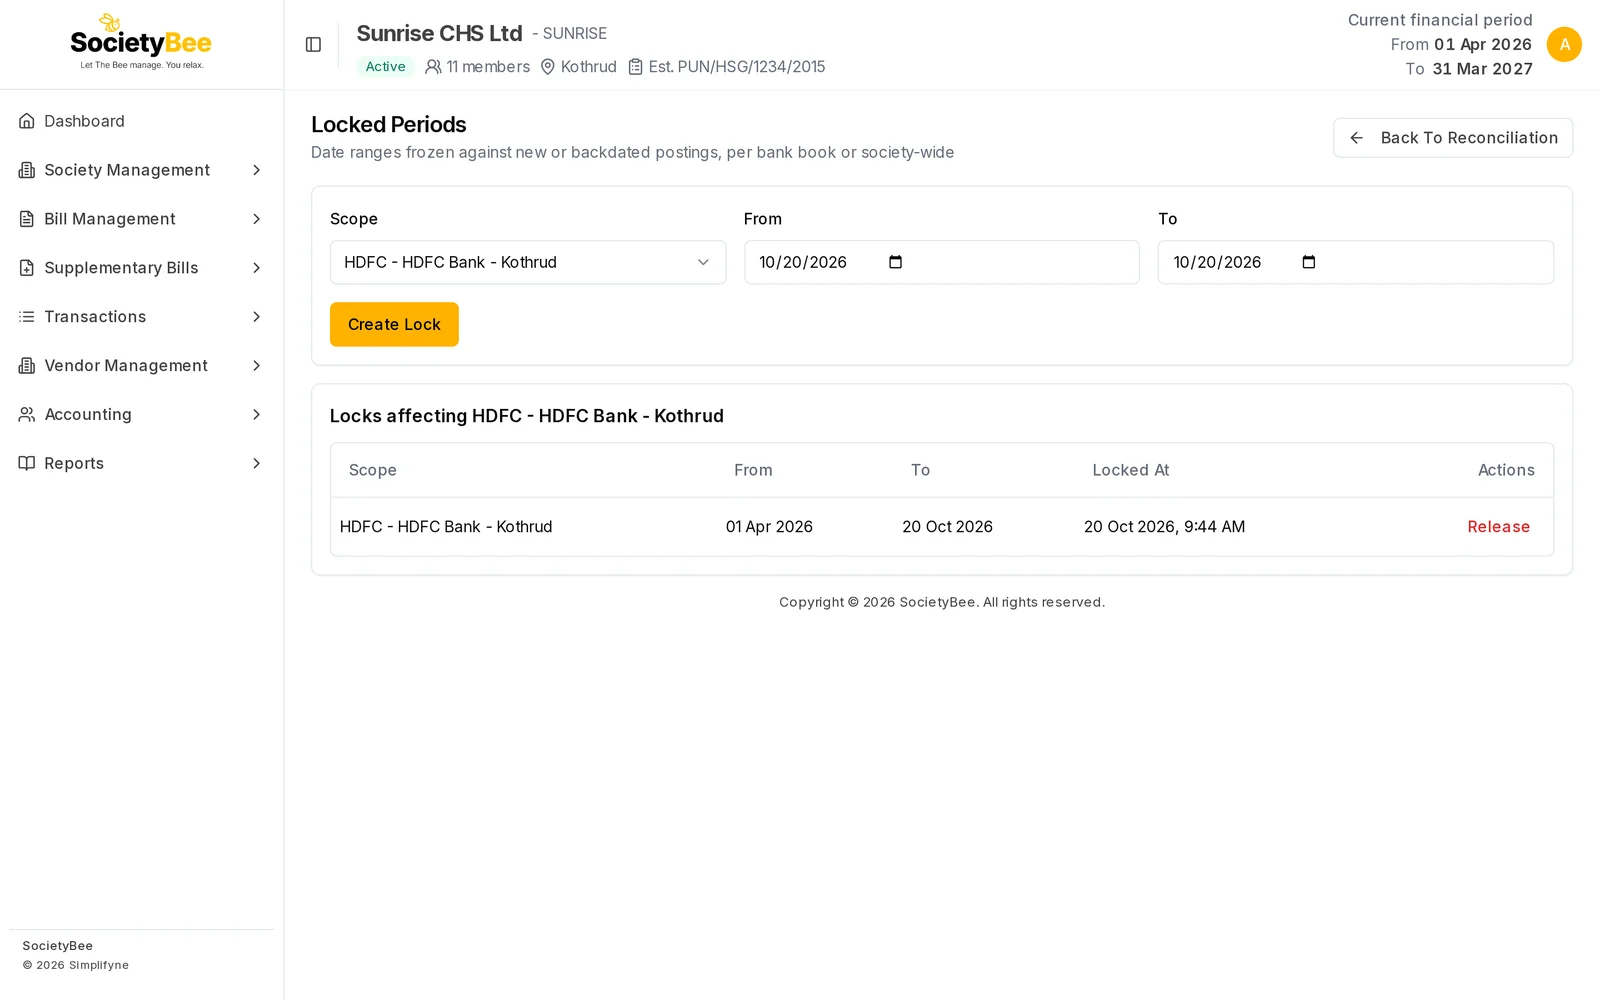Image resolution: width=1600 pixels, height=1000 pixels.
Task: Click the back arrow on Back To Reconciliation
Action: tap(1357, 138)
